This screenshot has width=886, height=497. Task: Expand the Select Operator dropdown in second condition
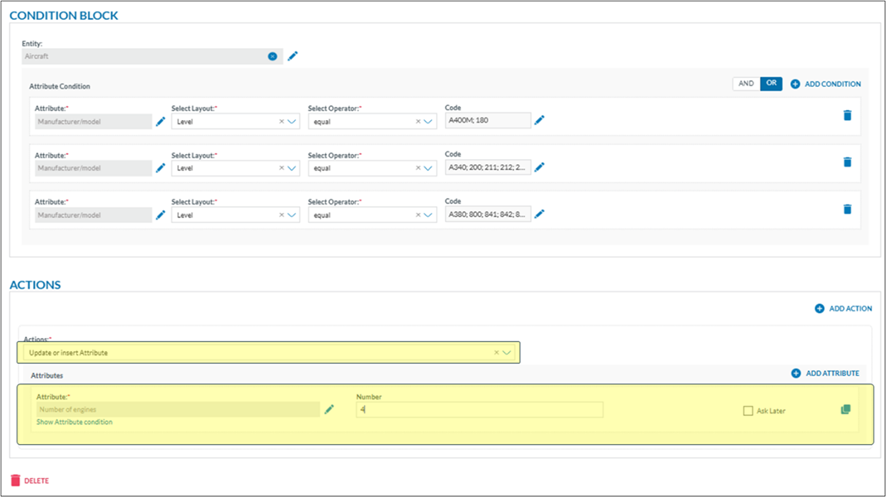[428, 169]
